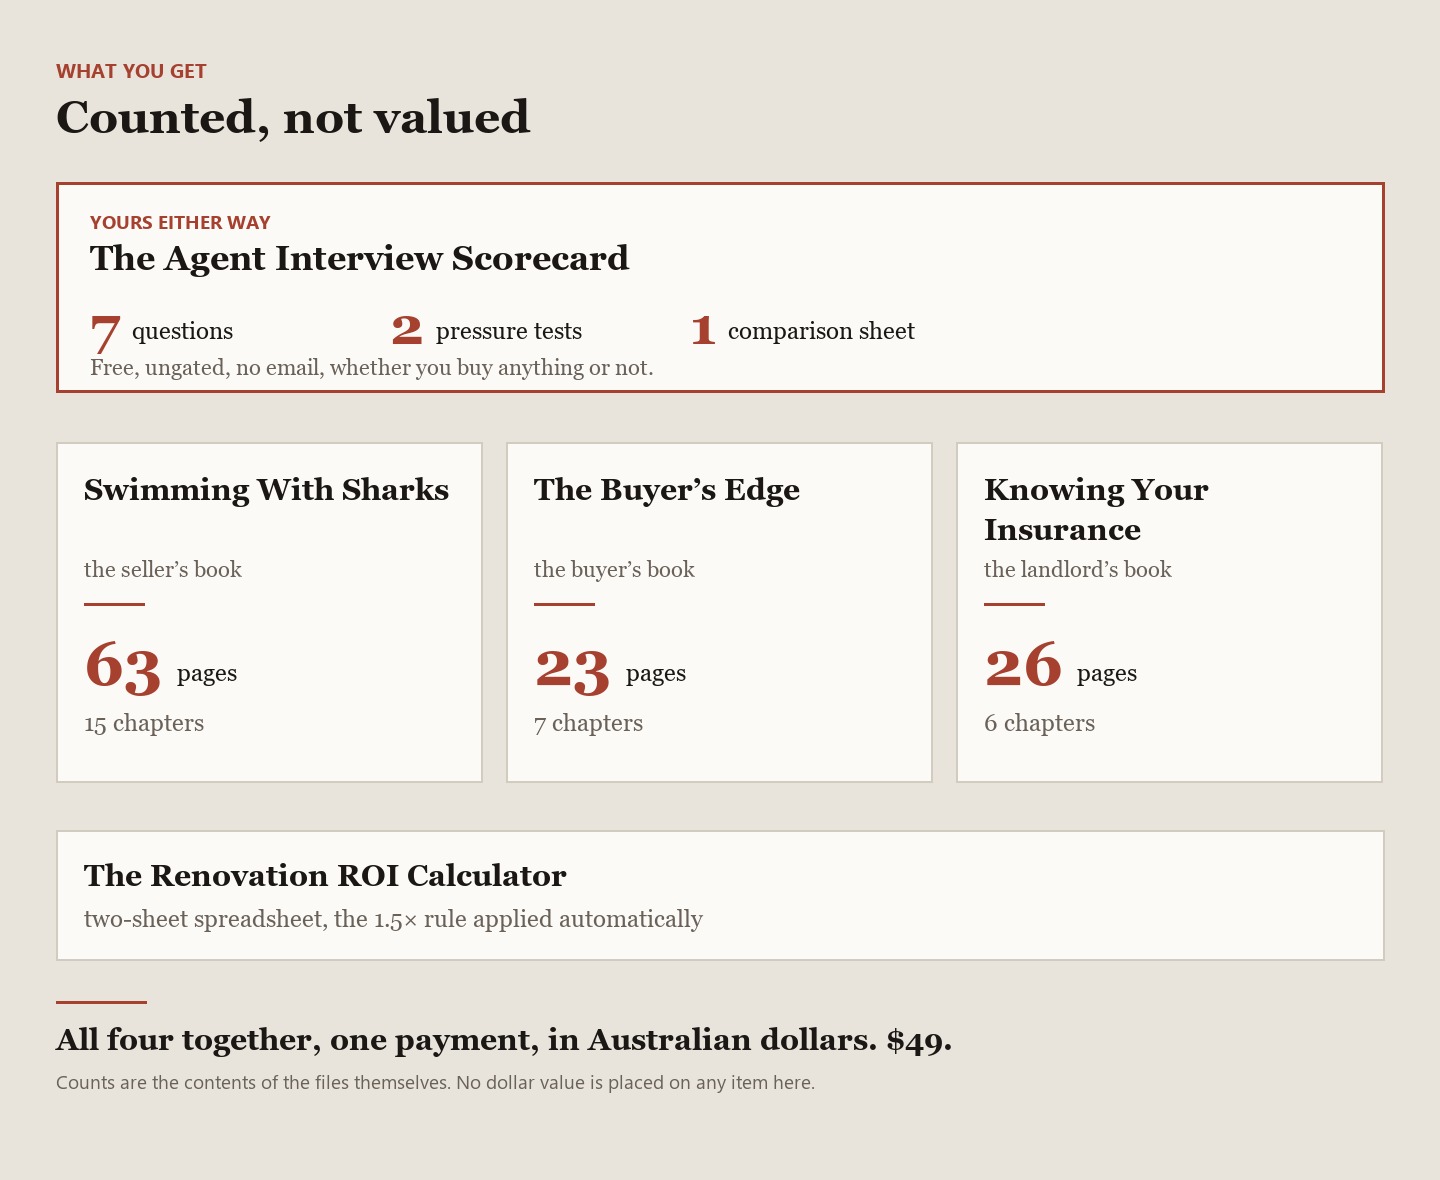Select The Renovation ROI Calculator title

point(325,876)
